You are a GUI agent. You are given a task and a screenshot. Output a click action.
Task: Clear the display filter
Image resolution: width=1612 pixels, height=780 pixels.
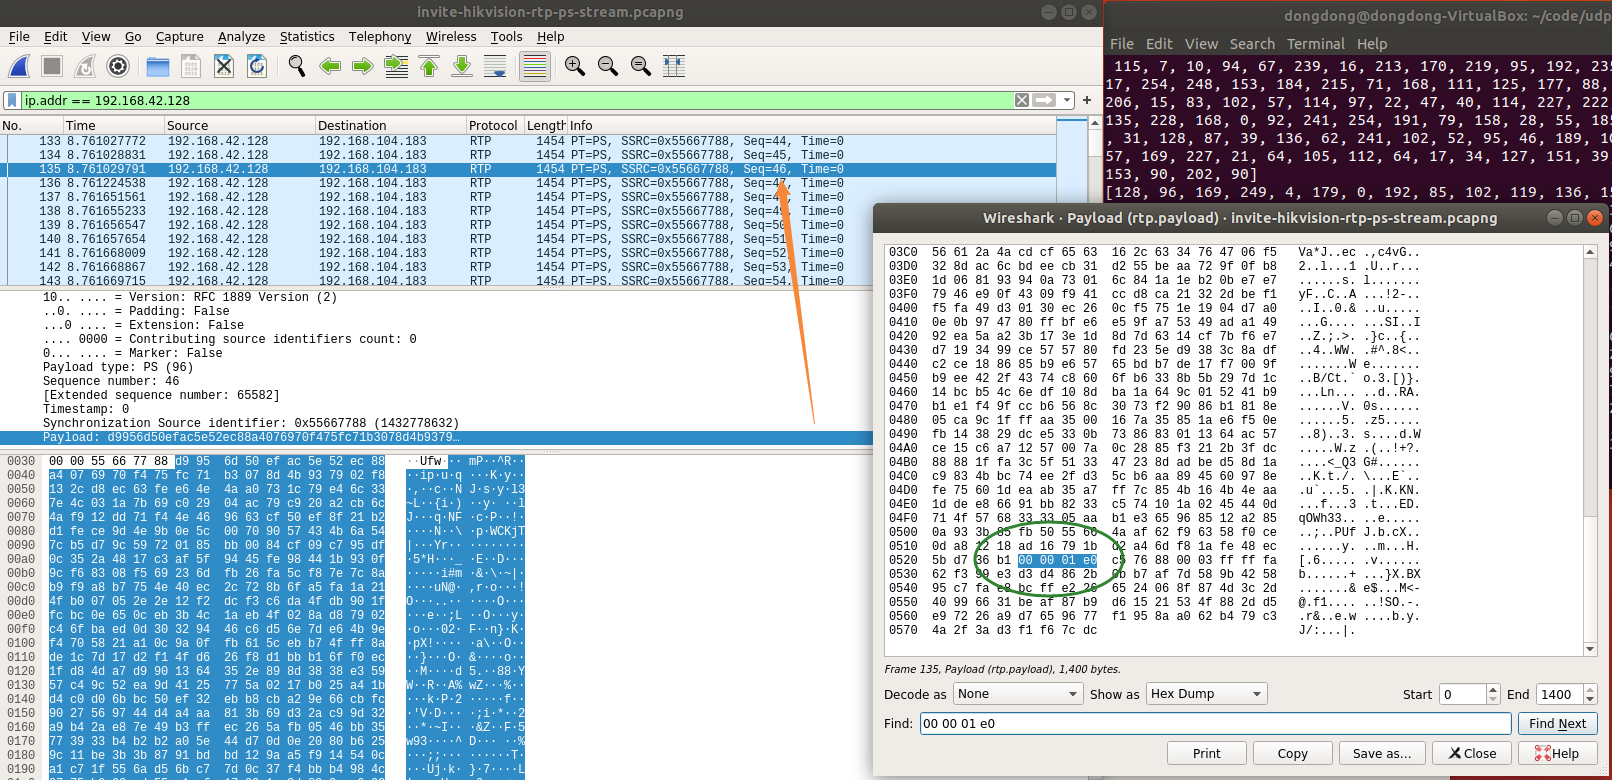click(x=1022, y=100)
